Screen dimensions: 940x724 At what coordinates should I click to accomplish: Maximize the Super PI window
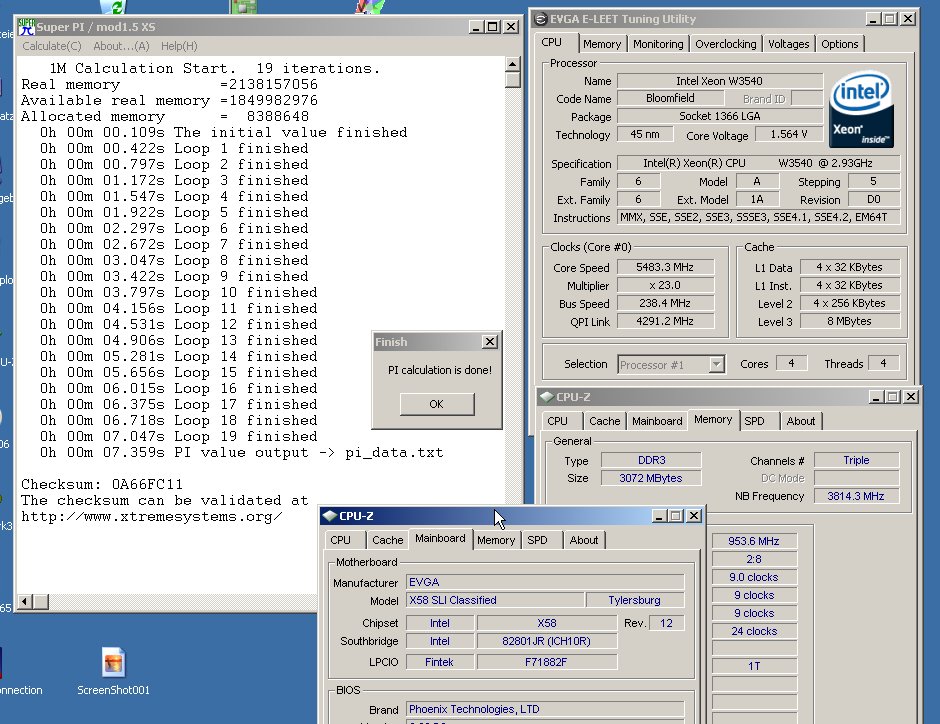pyautogui.click(x=493, y=27)
